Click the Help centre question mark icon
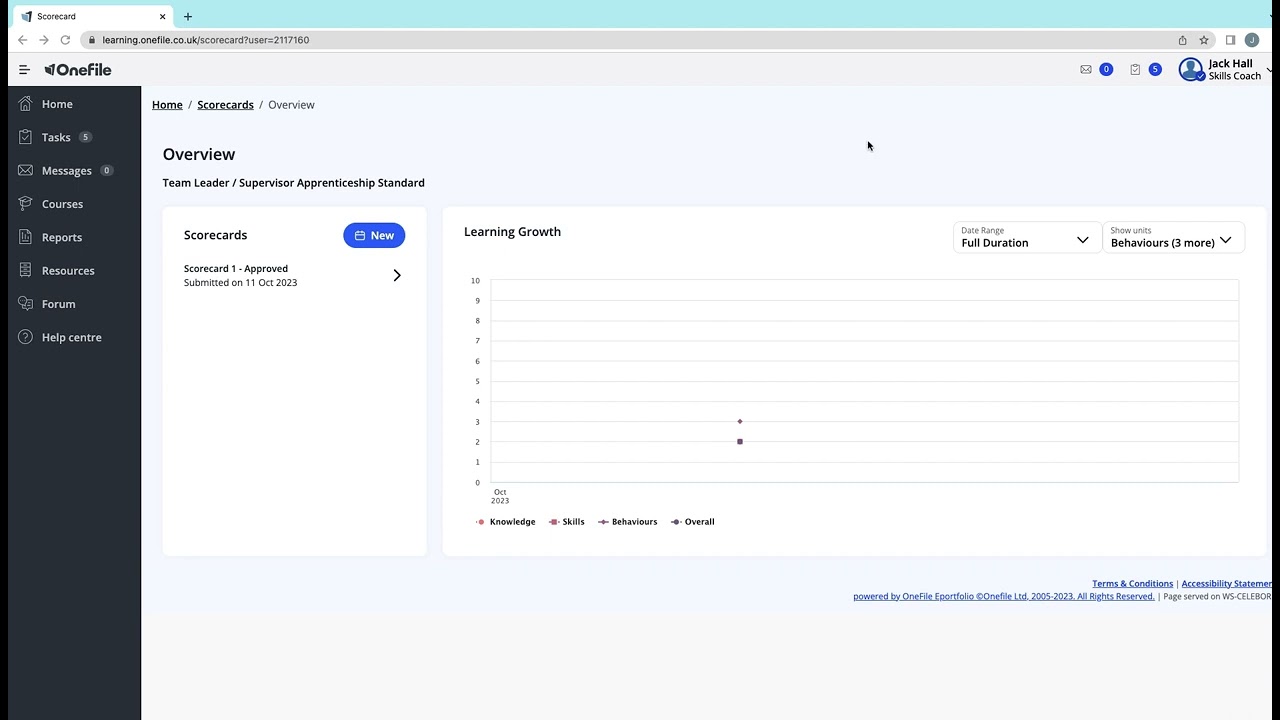This screenshot has width=1280, height=720. (x=25, y=337)
